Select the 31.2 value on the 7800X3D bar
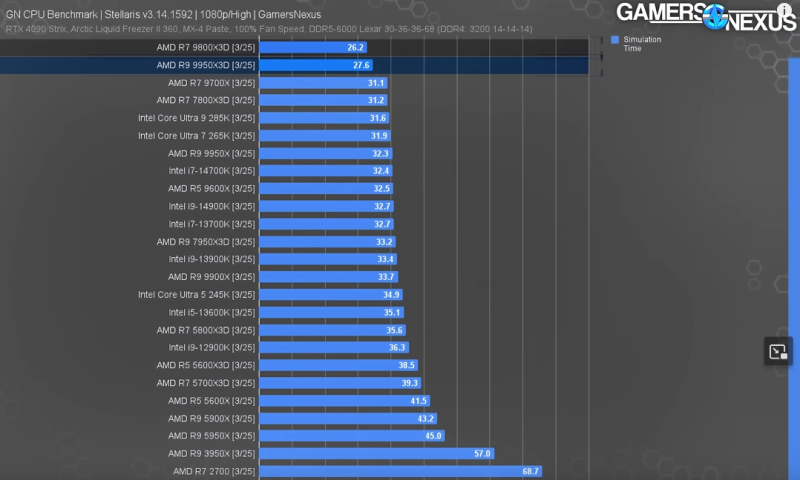Screen dimensions: 800x480 [376, 100]
